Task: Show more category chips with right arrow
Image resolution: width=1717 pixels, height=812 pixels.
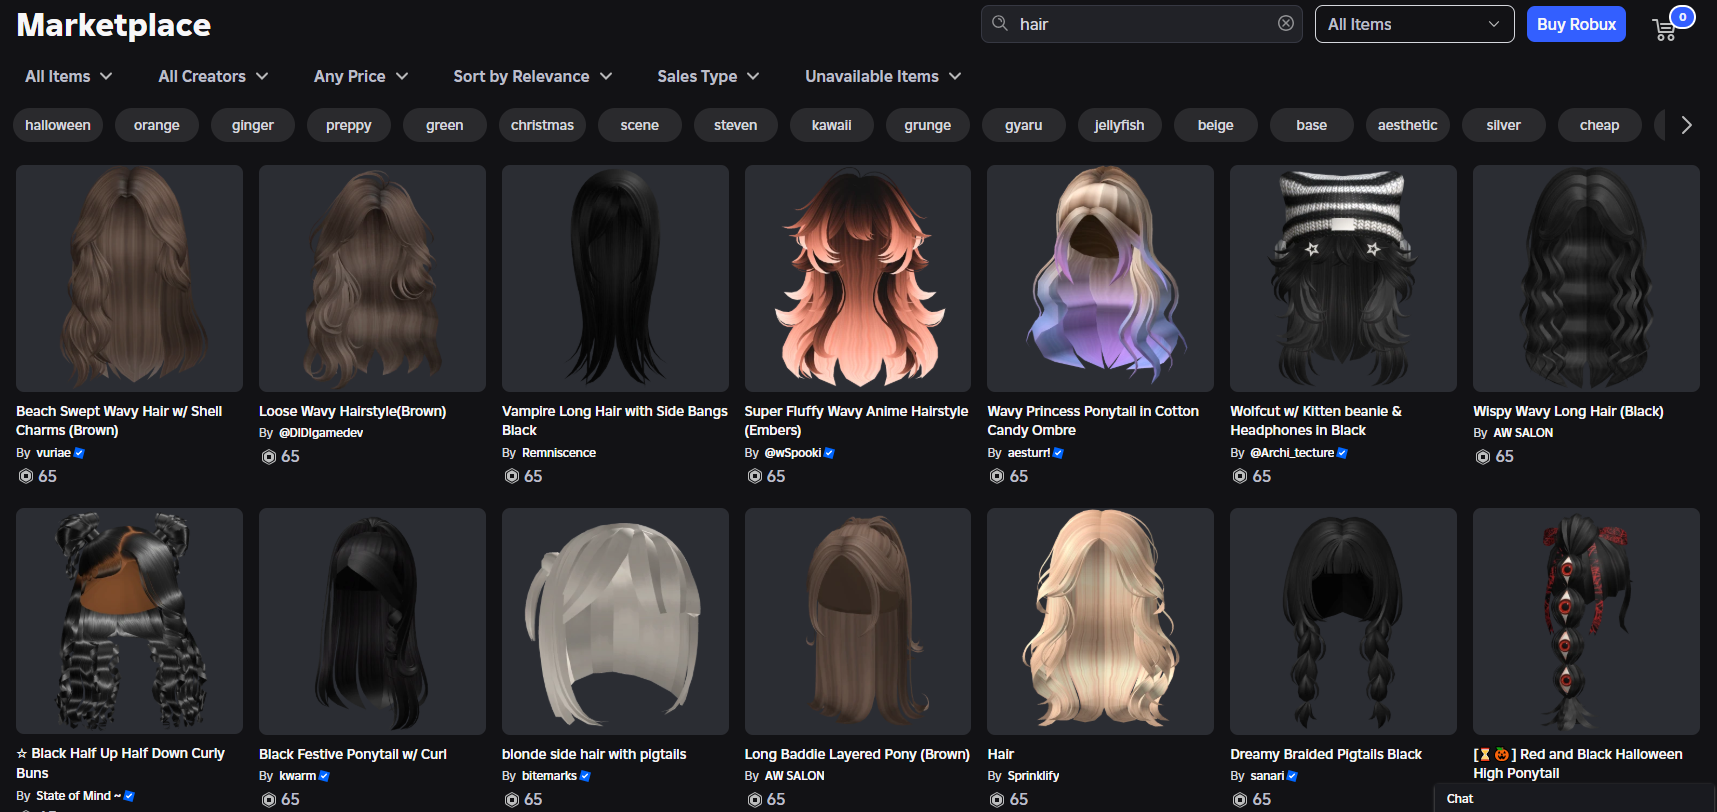Action: coord(1686,125)
